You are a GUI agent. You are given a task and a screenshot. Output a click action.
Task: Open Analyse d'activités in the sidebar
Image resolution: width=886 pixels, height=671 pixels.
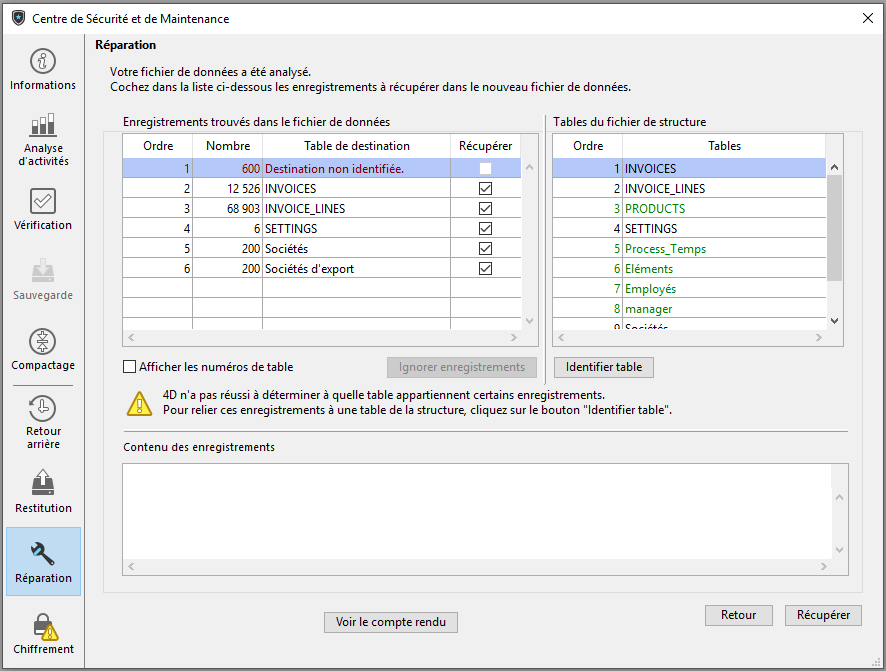point(43,126)
